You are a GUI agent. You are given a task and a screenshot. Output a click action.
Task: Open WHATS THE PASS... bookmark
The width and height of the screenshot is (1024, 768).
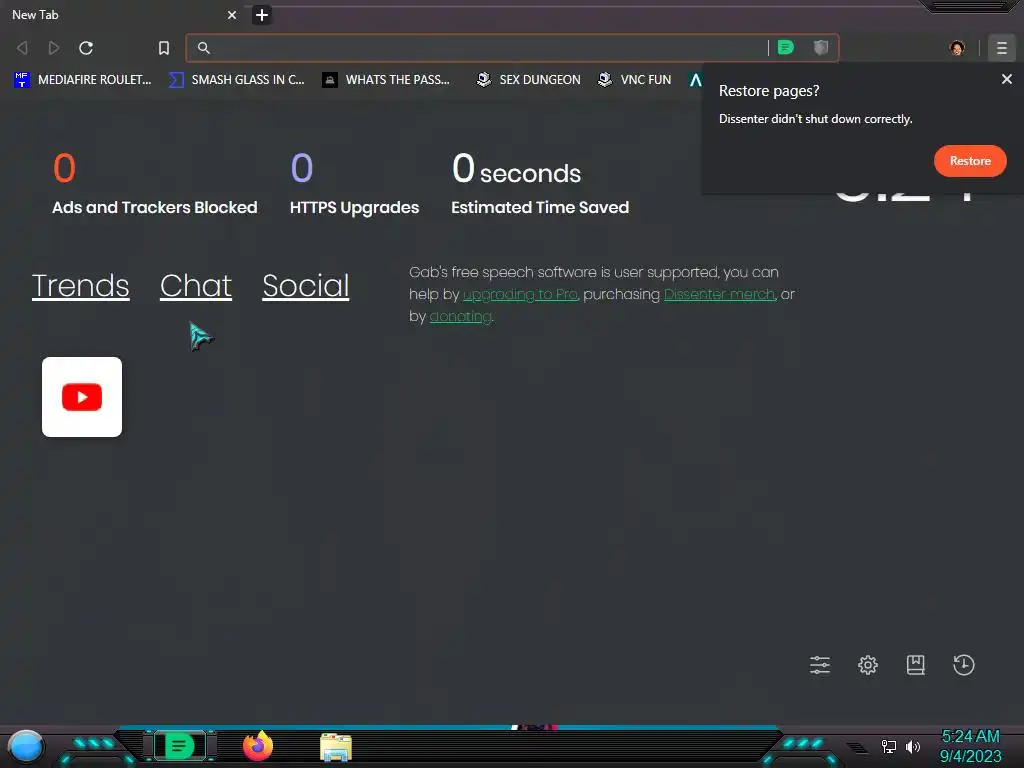(x=386, y=80)
